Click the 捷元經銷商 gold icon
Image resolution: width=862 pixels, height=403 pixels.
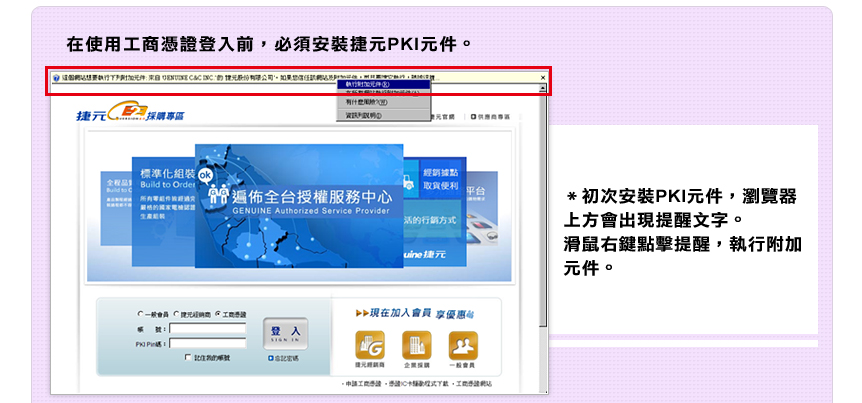370,345
